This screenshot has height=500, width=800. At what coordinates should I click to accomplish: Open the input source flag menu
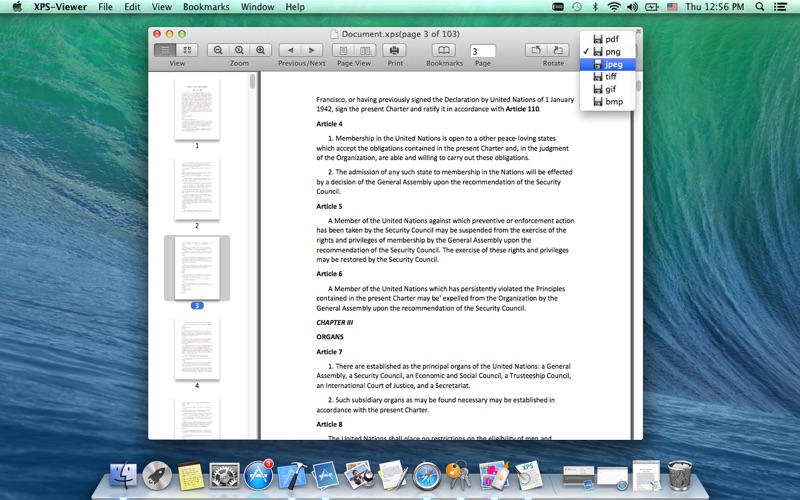click(x=672, y=7)
